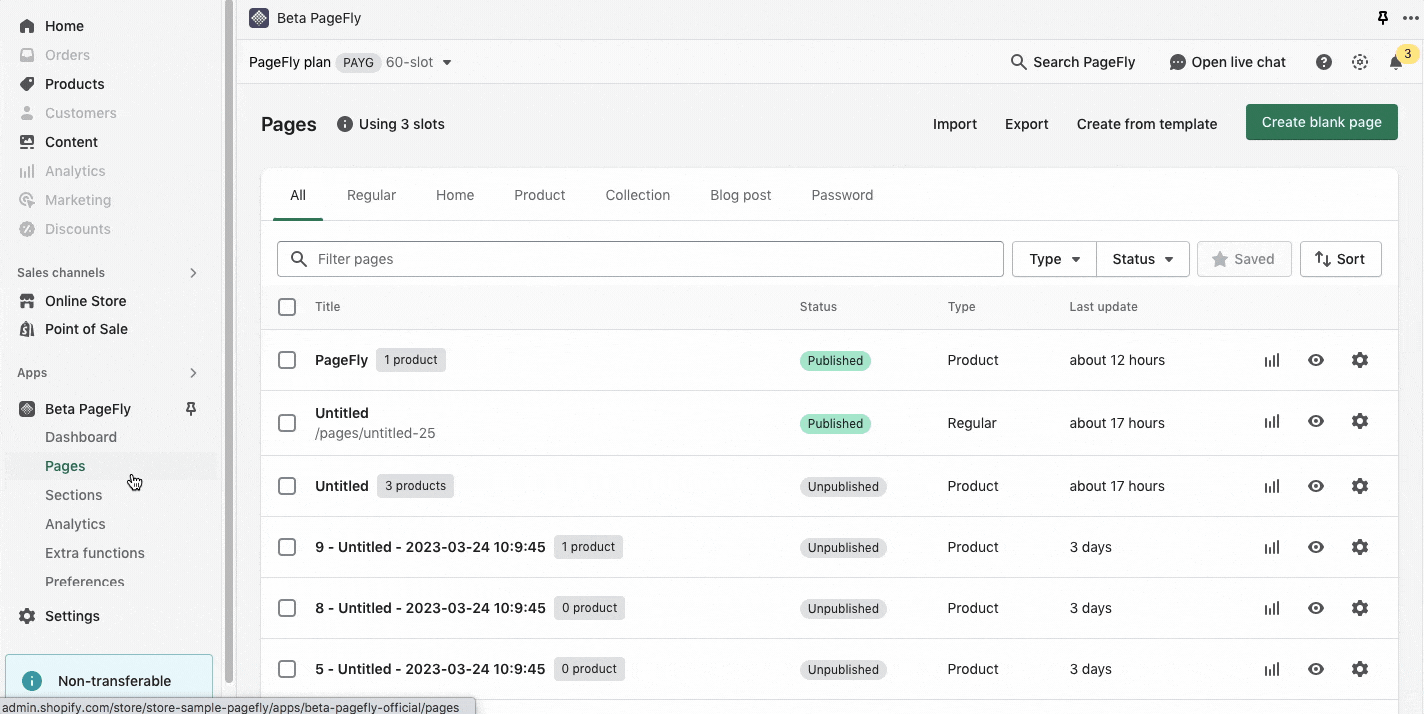The width and height of the screenshot is (1424, 714).
Task: Open the Type filter dropdown
Action: (1054, 259)
